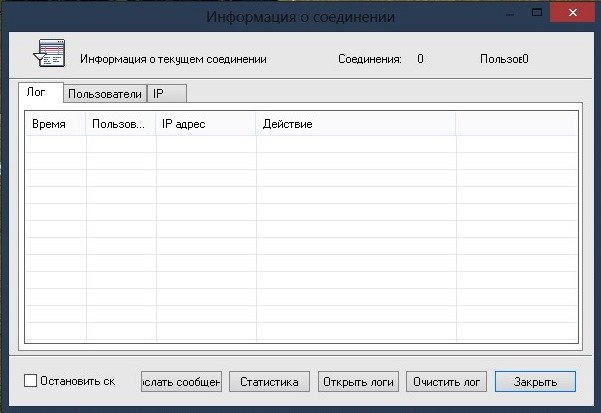Click the Информация о соединении title bar

tap(300, 17)
